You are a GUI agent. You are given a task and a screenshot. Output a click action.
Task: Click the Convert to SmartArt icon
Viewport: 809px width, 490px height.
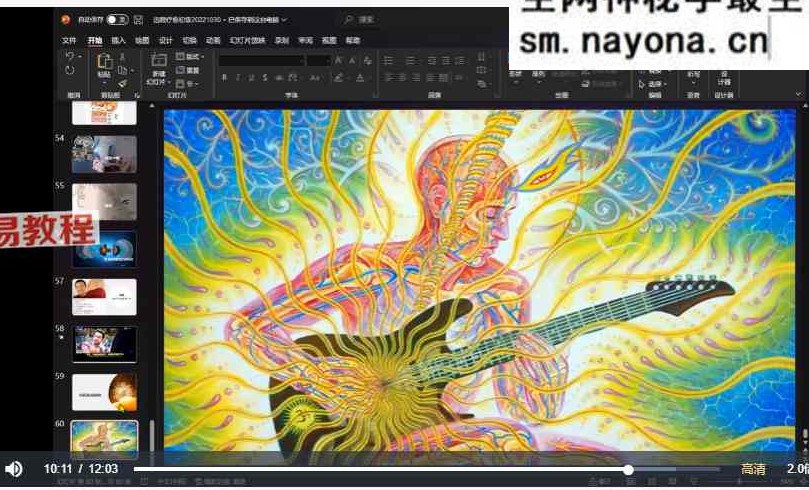481,83
